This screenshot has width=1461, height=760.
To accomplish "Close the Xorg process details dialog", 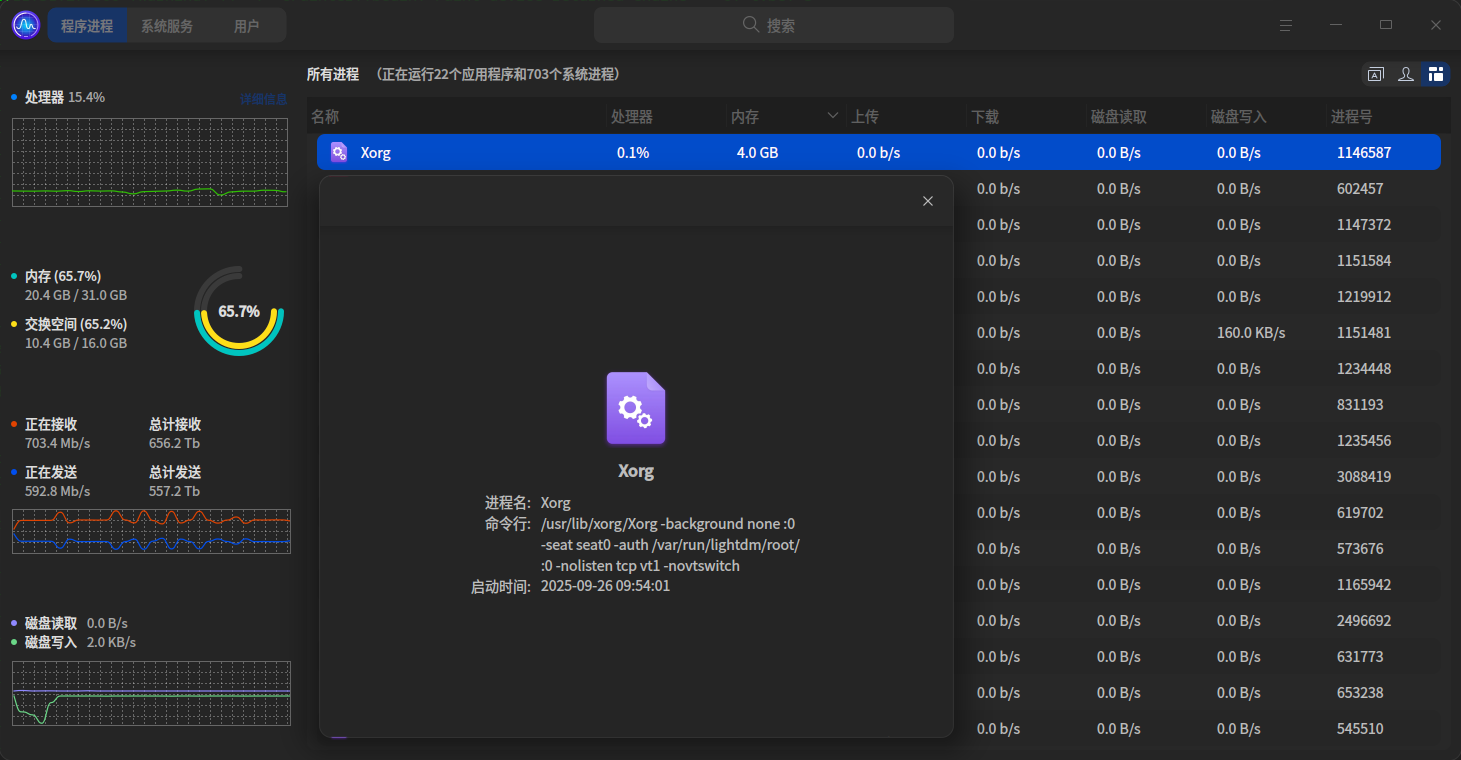I will tap(928, 201).
